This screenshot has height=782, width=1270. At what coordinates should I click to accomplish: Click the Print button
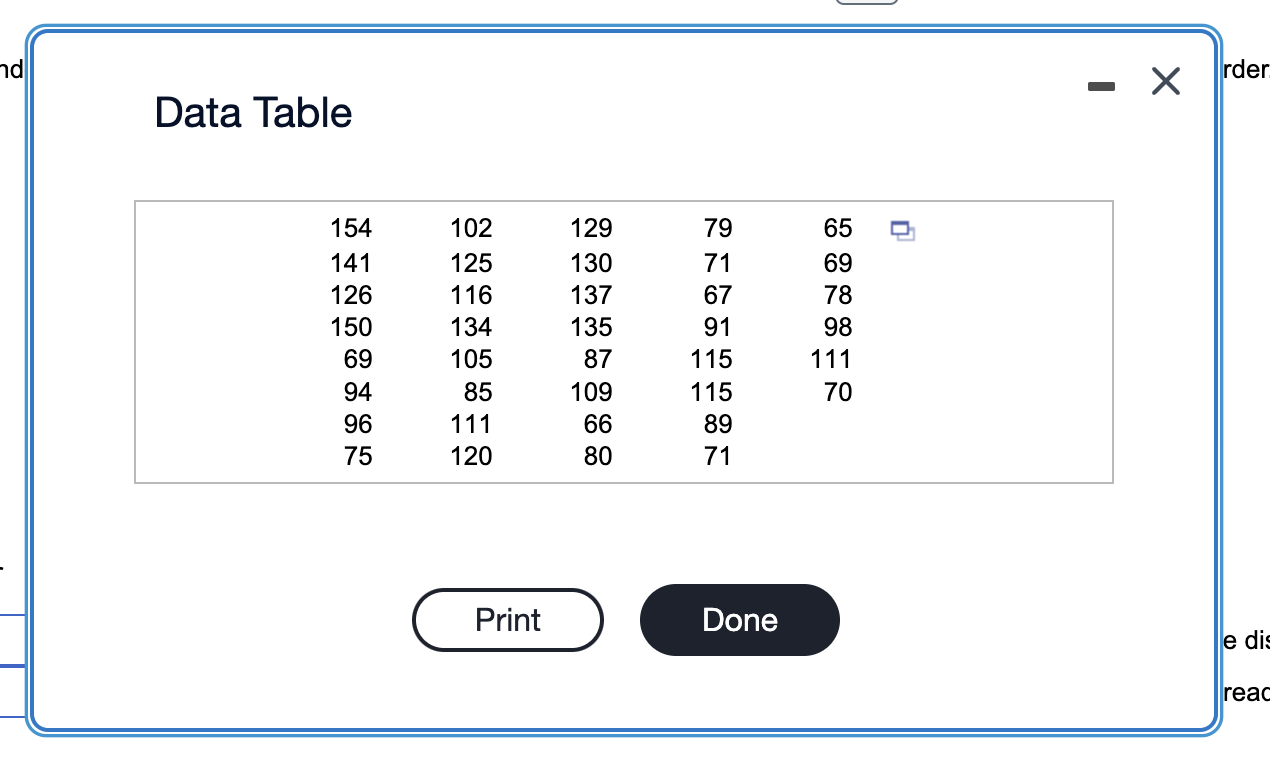pos(507,620)
